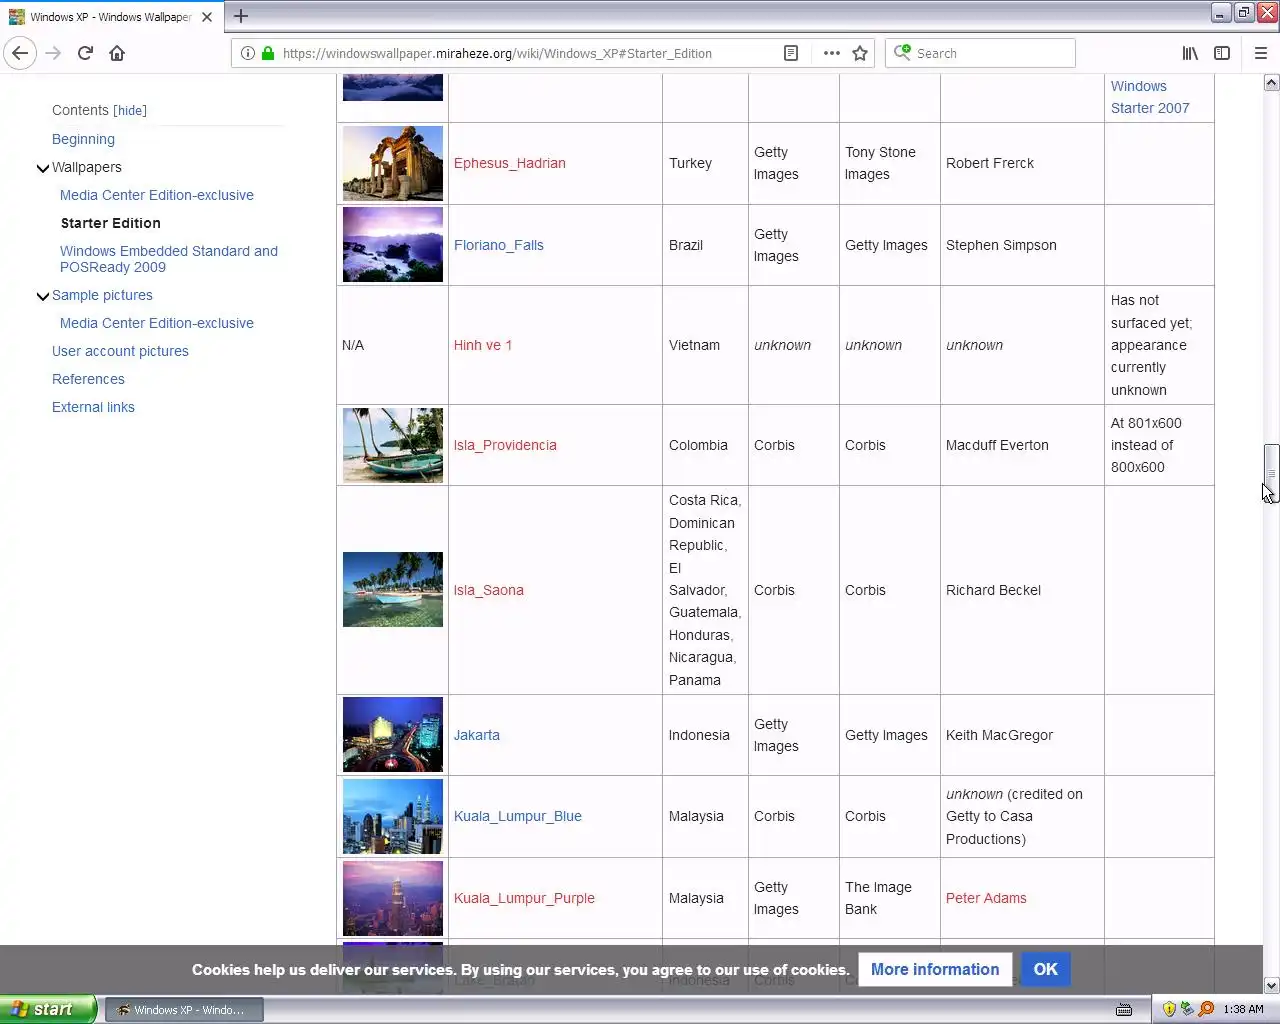Reload the current page

[x=85, y=53]
